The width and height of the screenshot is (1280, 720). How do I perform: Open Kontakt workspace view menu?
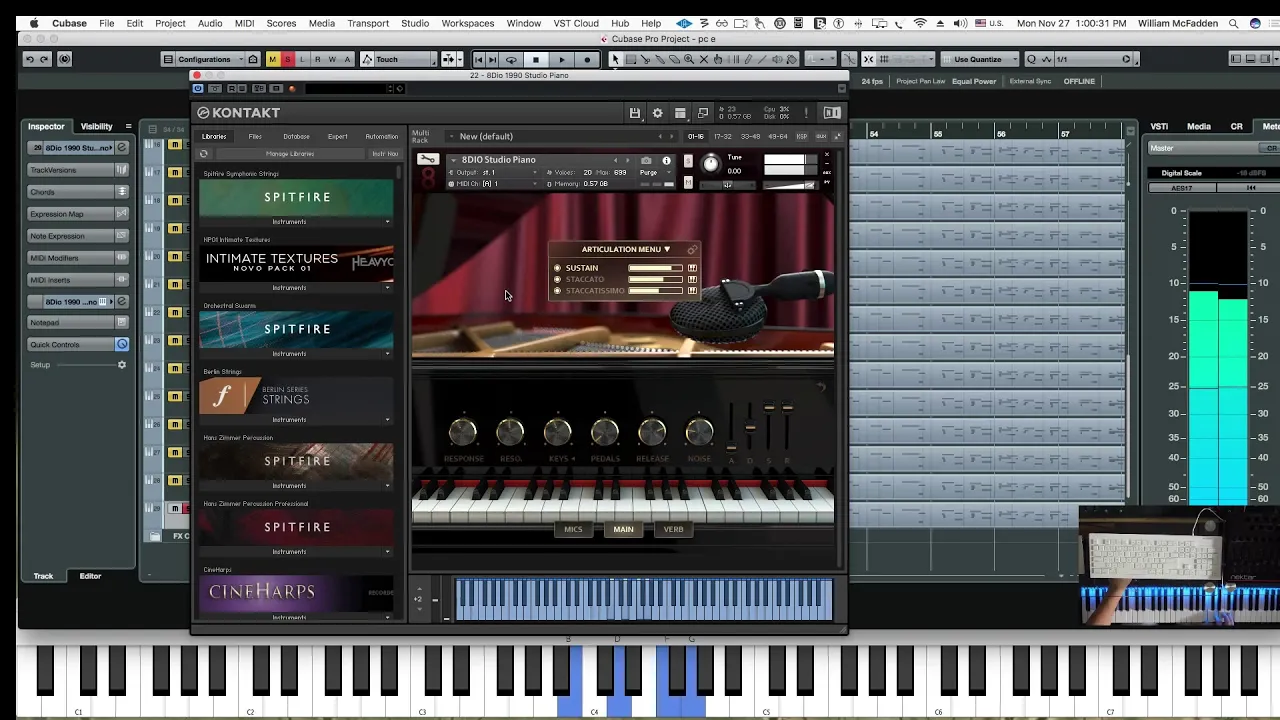(680, 113)
